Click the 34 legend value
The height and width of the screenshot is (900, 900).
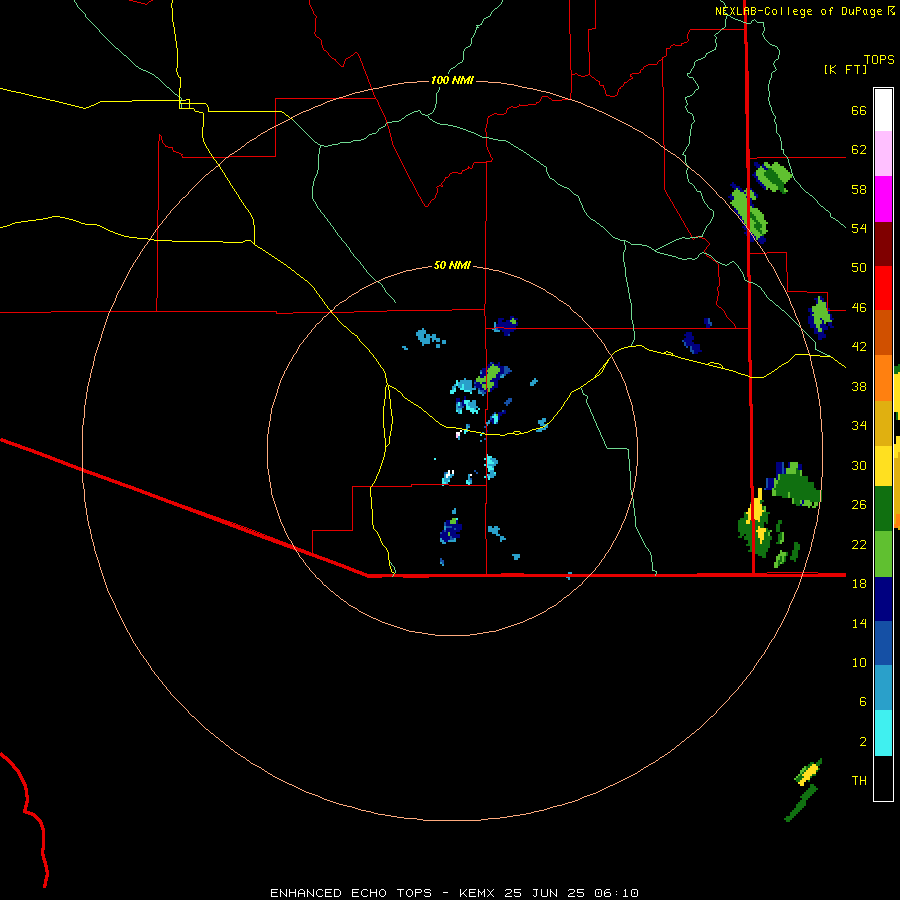pos(859,426)
